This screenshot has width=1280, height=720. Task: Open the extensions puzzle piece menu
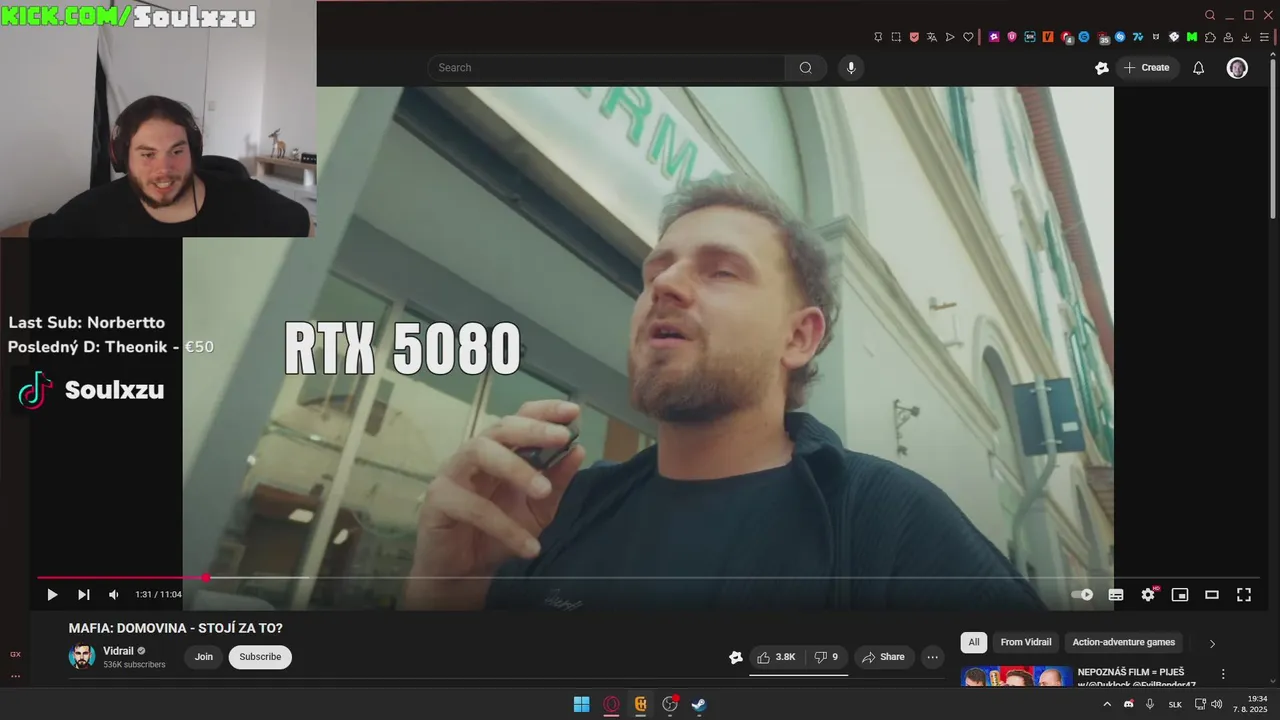click(1210, 37)
